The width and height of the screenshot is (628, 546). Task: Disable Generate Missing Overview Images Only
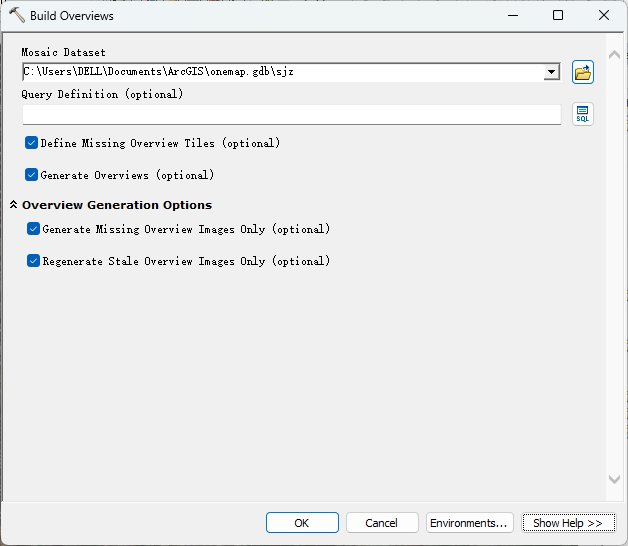point(33,229)
